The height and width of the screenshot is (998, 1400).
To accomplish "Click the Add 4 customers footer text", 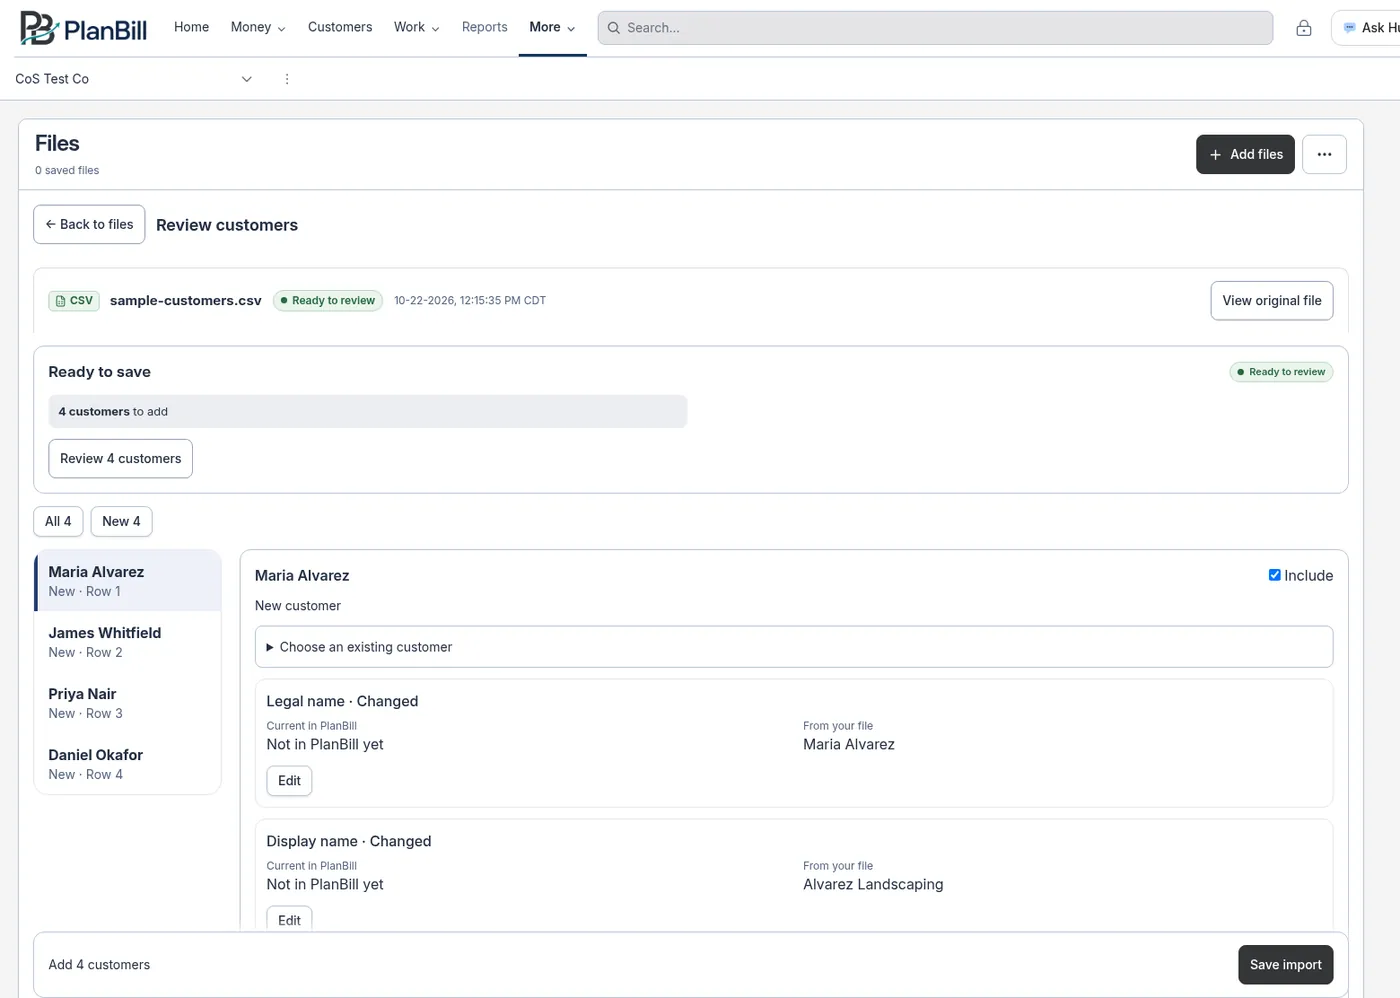I will (x=99, y=965).
